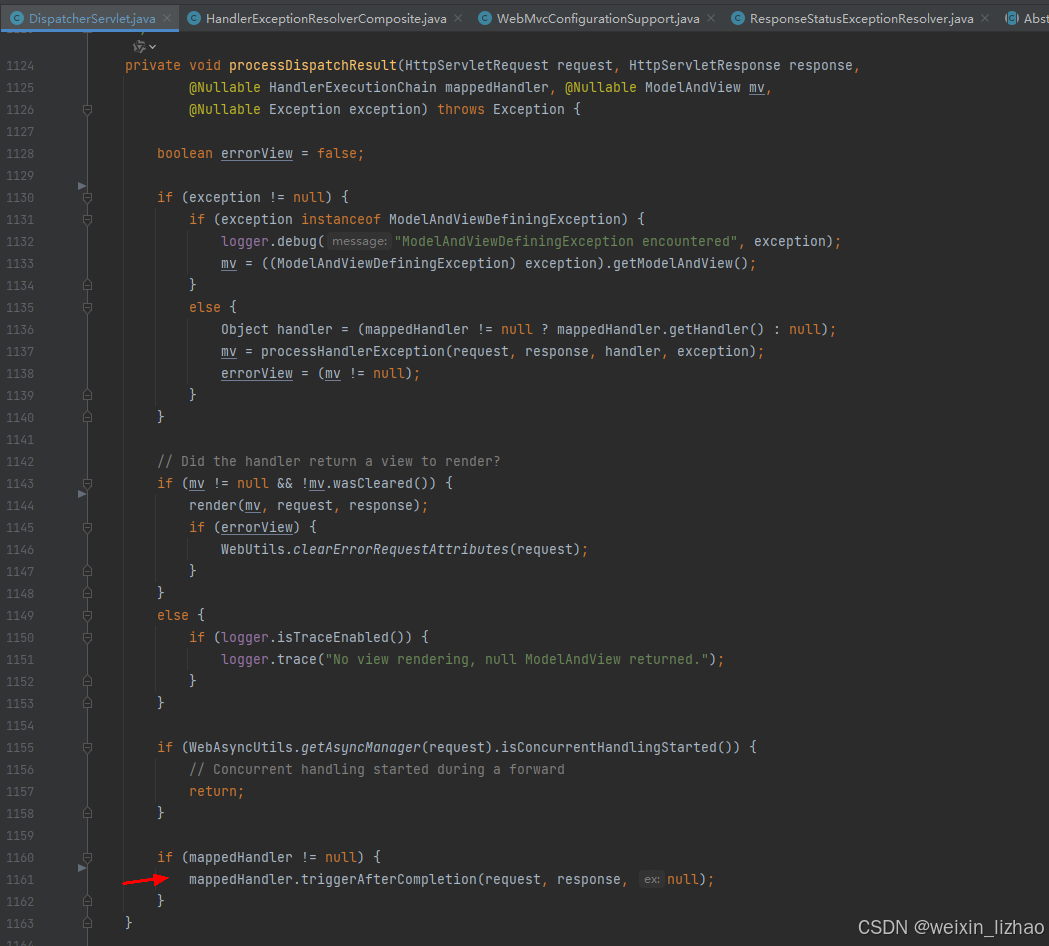Collapse the else block fold on line 1135

coord(87,308)
